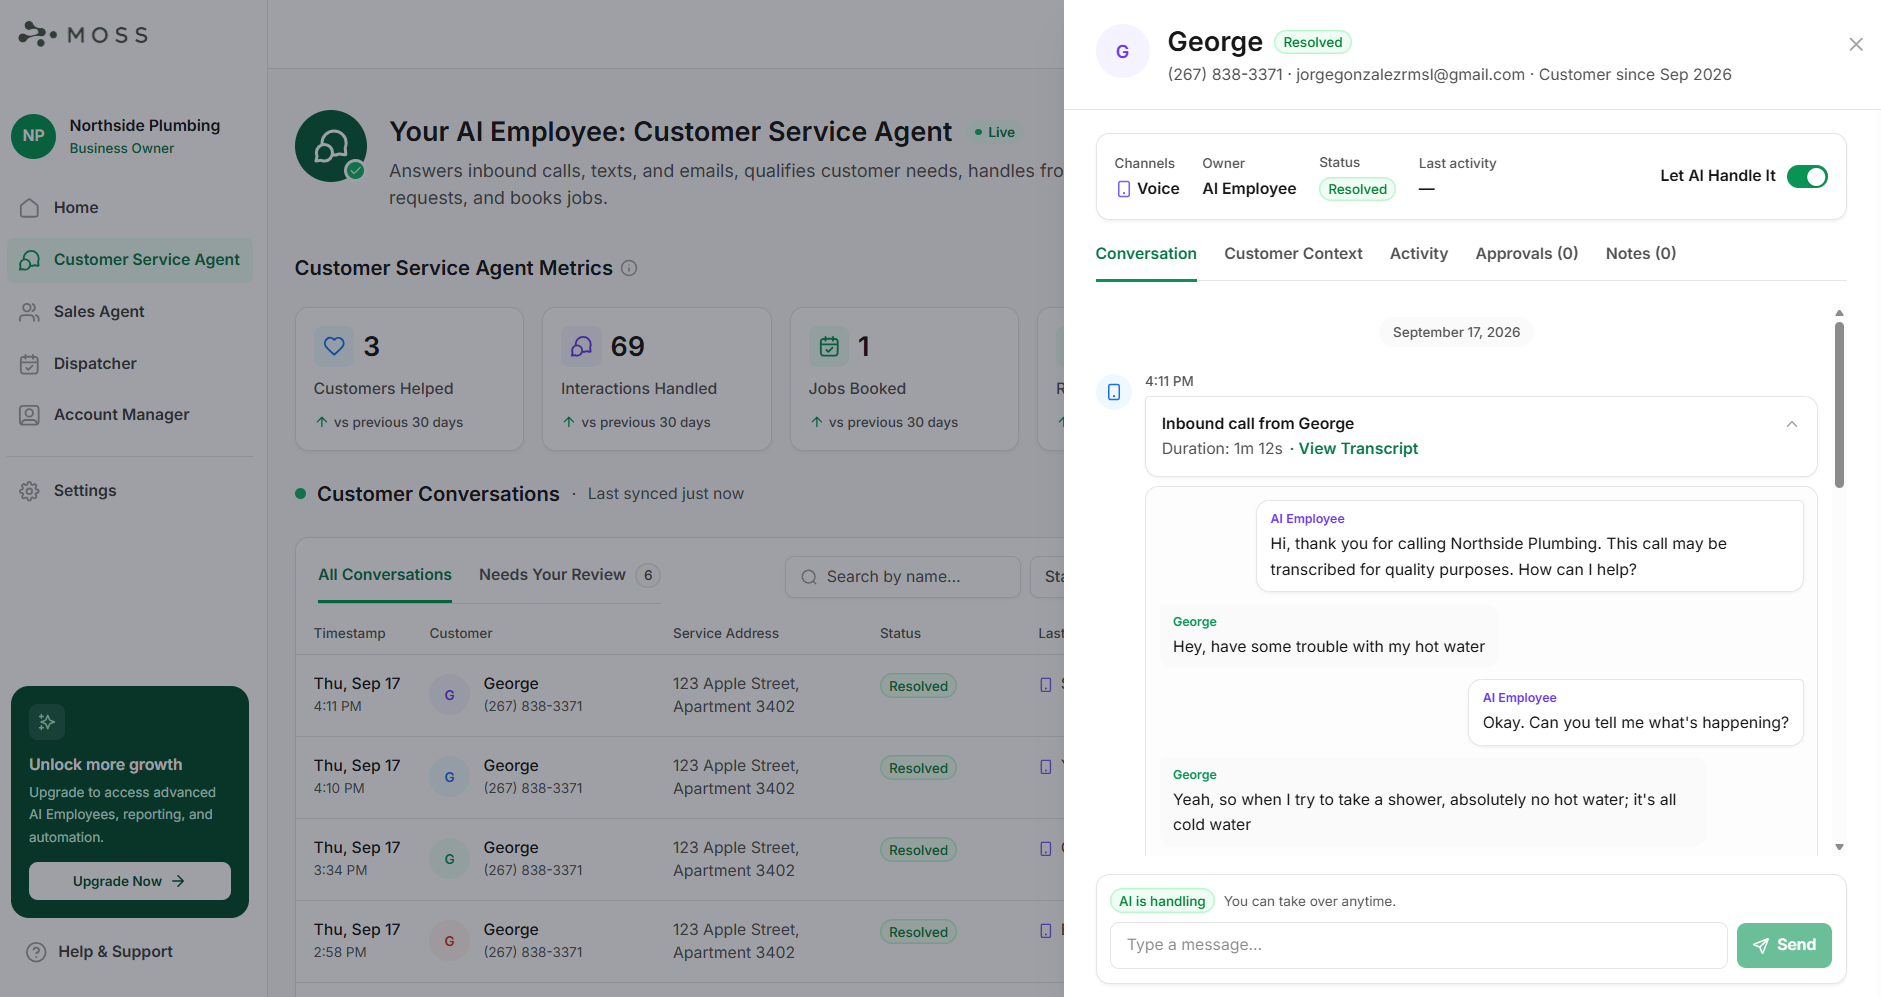Open George conversation row at 3:34 PM
This screenshot has width=1881, height=997.
680,859
